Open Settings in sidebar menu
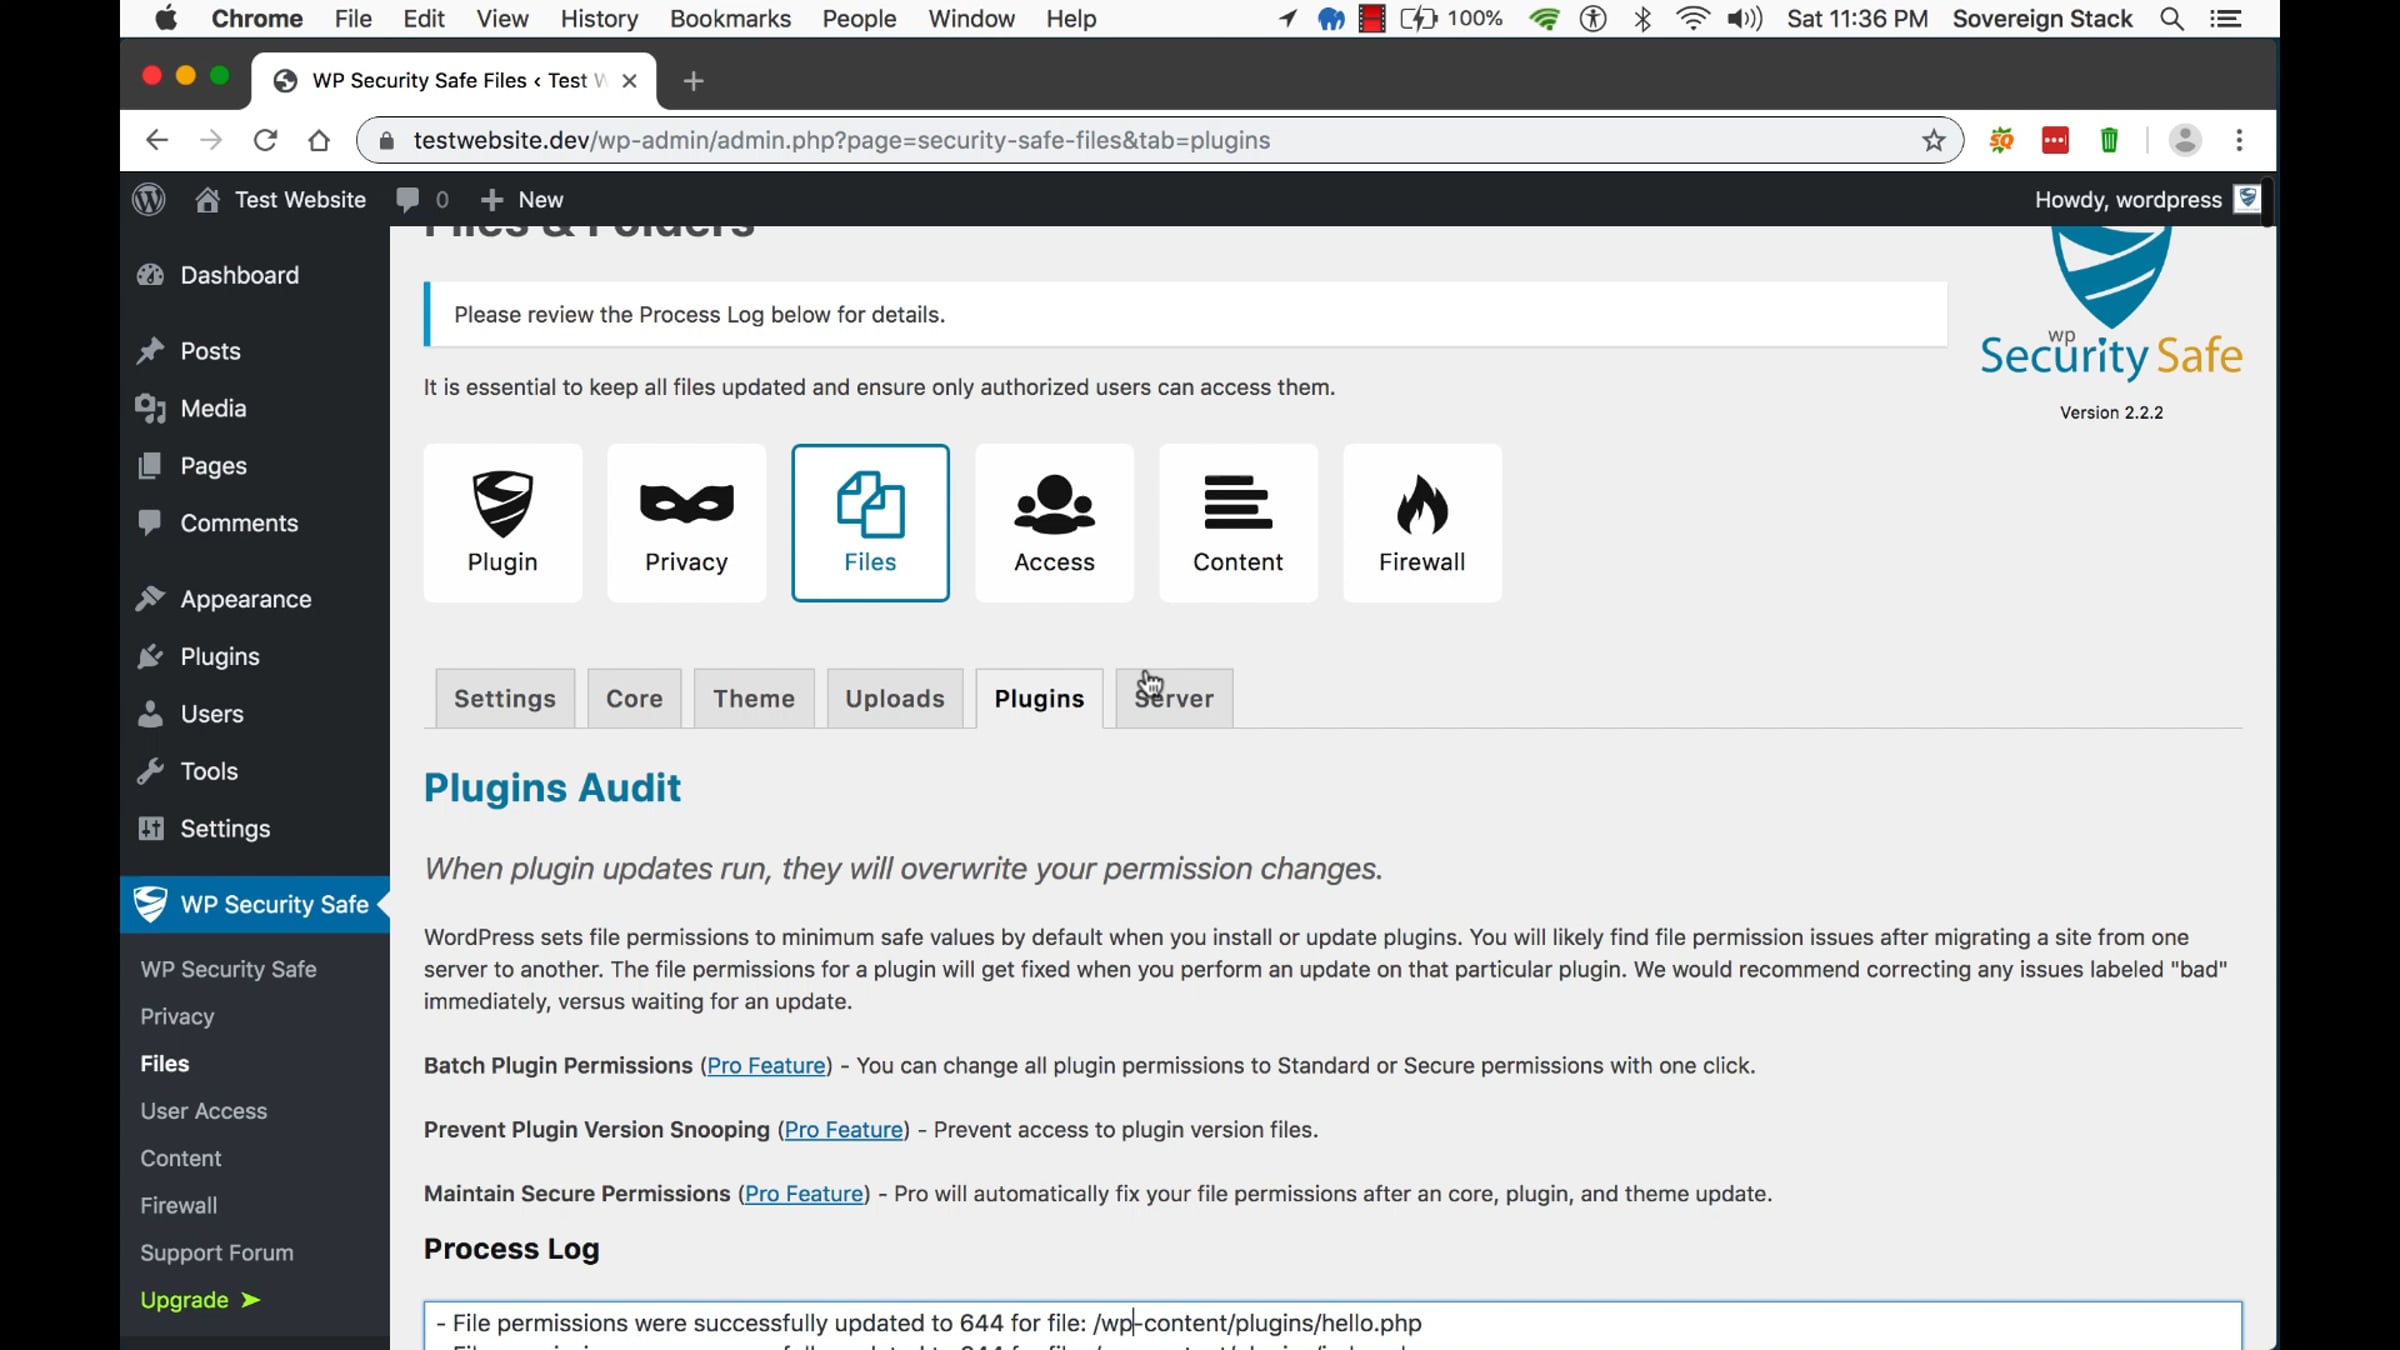 tap(255, 828)
